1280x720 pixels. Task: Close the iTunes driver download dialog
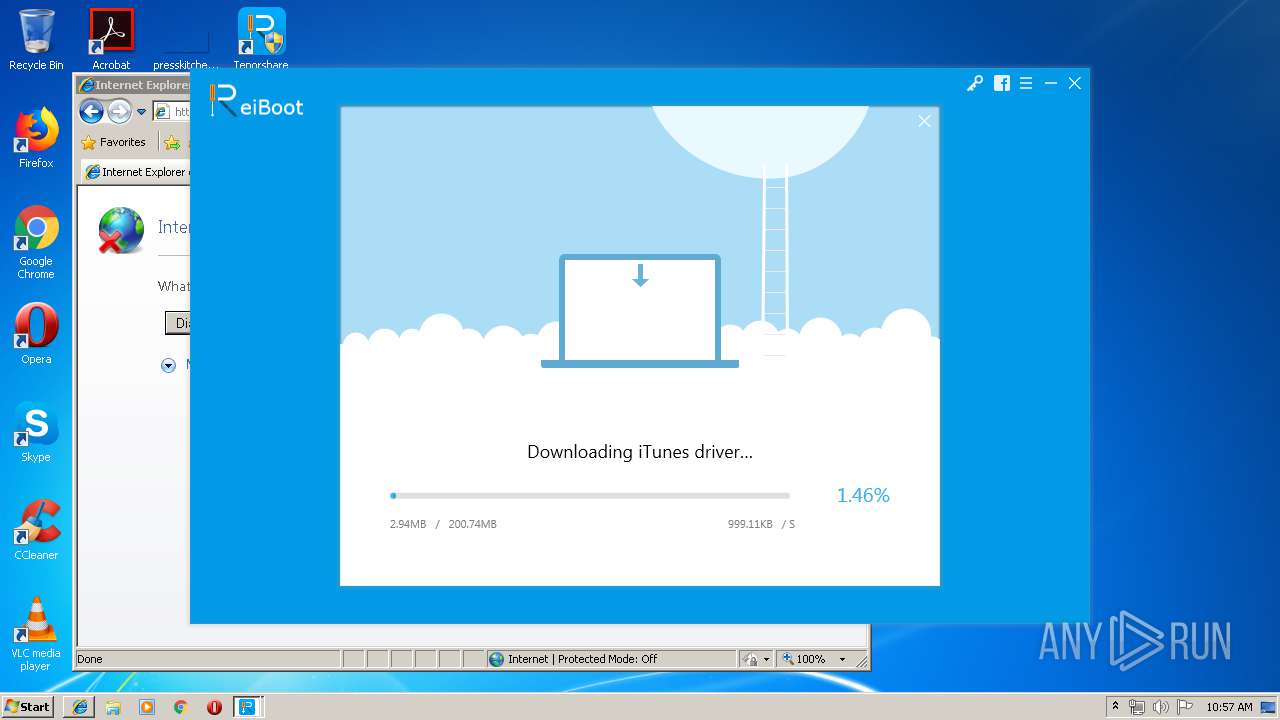pos(924,121)
